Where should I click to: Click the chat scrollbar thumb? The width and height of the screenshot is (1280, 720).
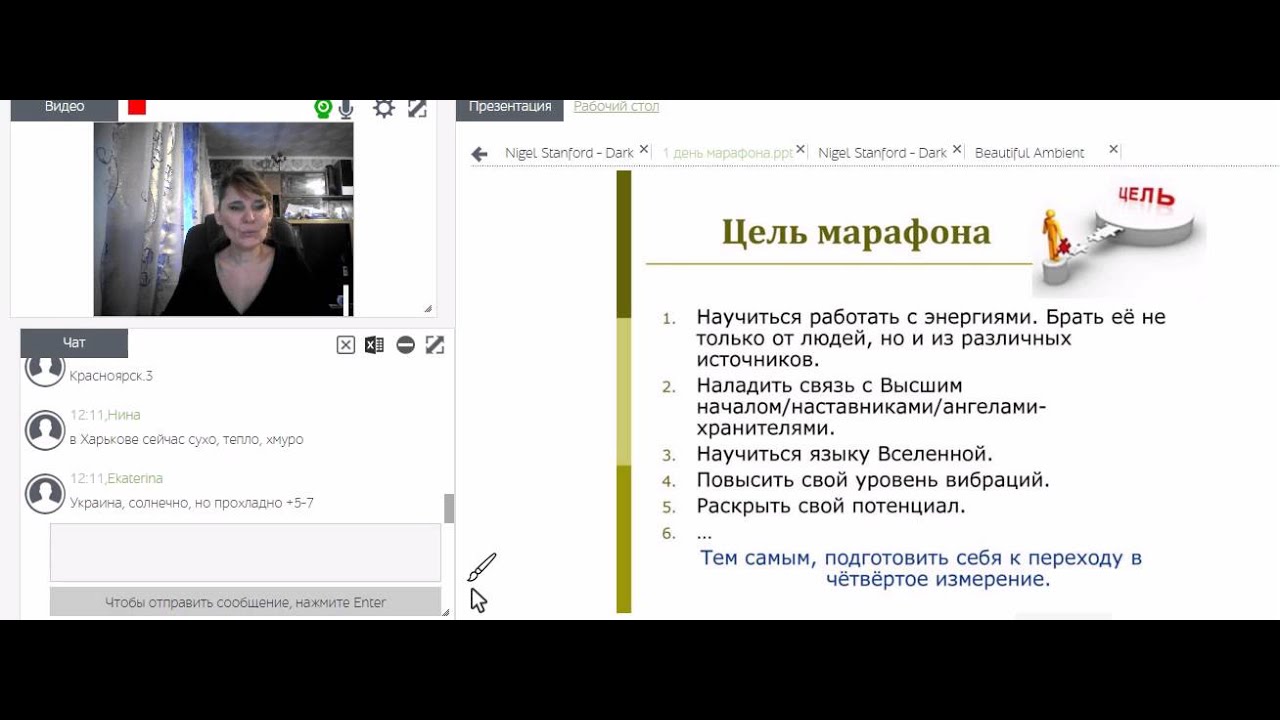(x=449, y=508)
